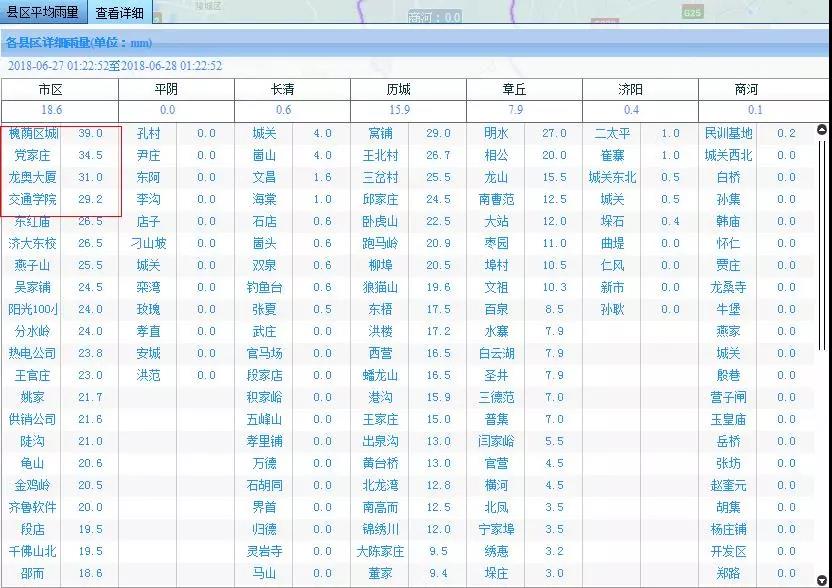The image size is (832, 588).
Task: Click the 白云湖 station name
Action: coord(496,353)
